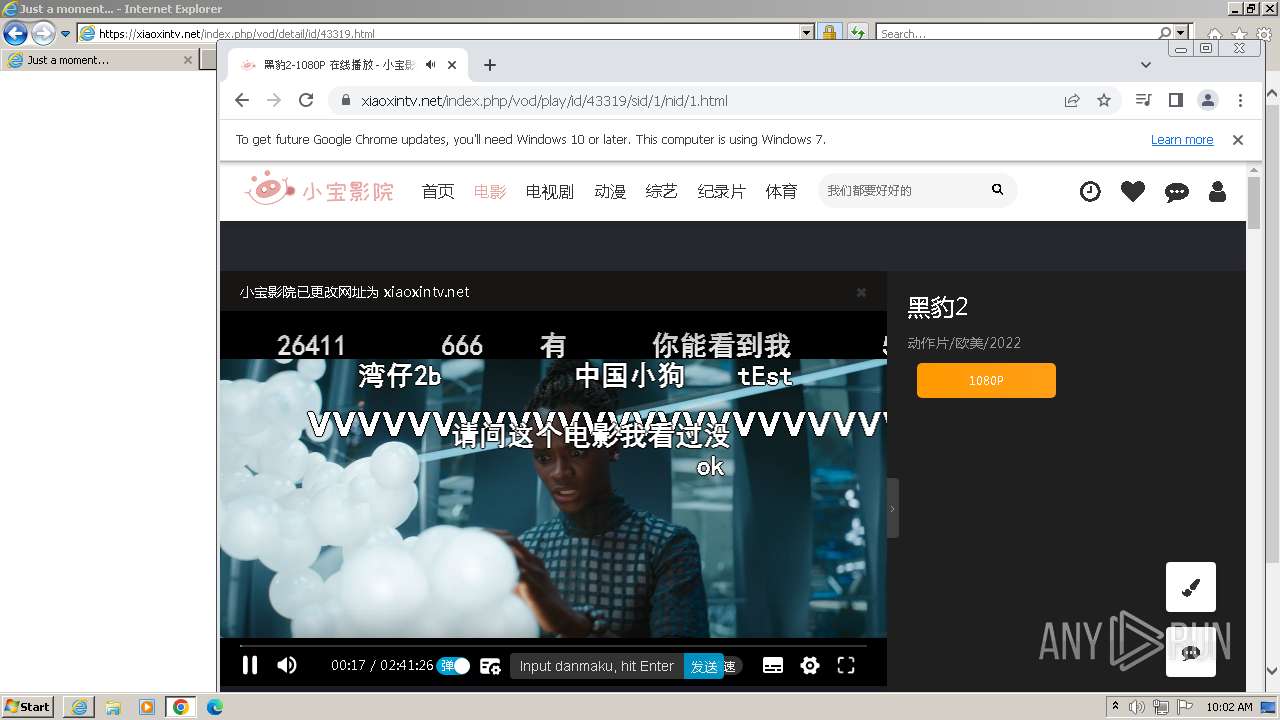1280x720 pixels.
Task: Open the 动漫 navigation item
Action: tap(610, 191)
